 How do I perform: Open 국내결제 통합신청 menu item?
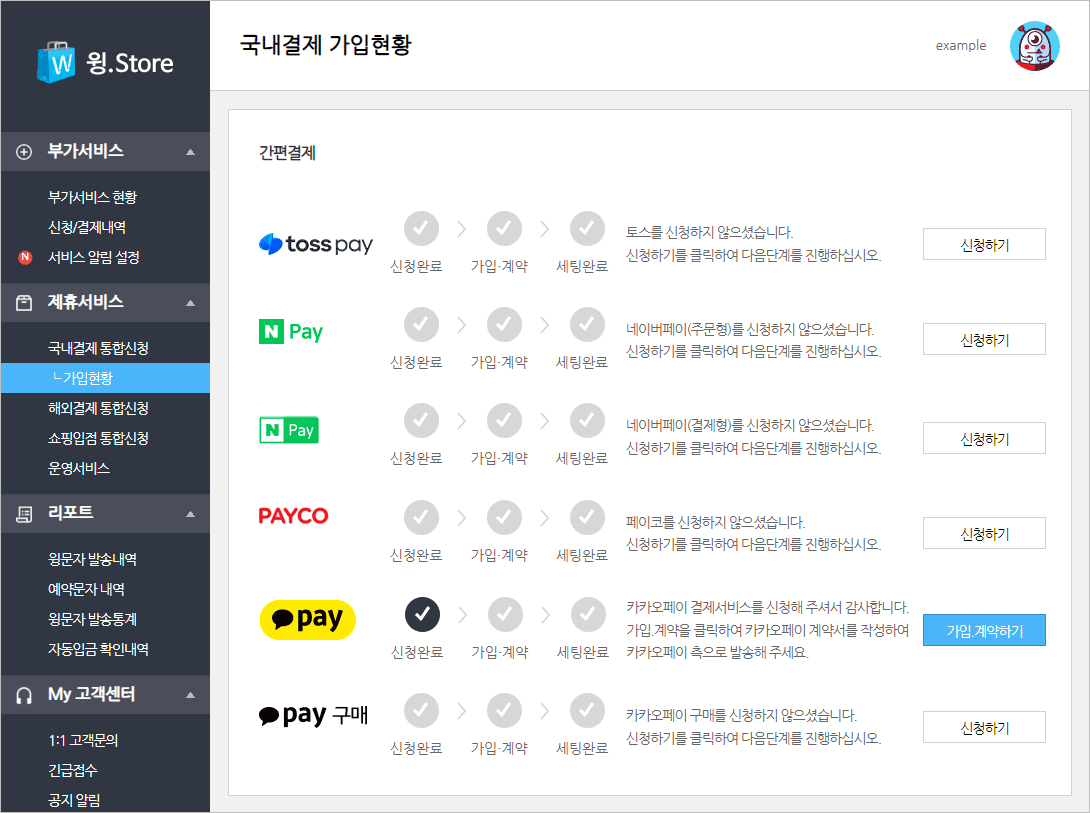(x=98, y=348)
